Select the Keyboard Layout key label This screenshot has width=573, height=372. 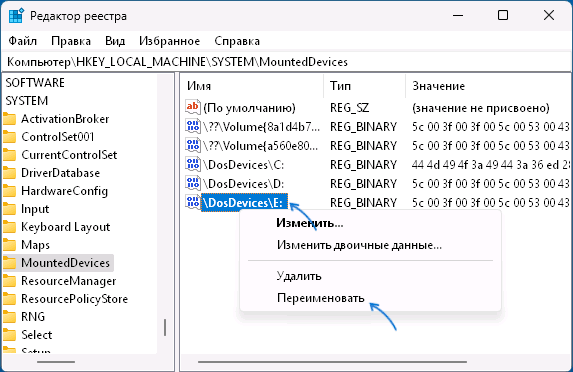65,227
